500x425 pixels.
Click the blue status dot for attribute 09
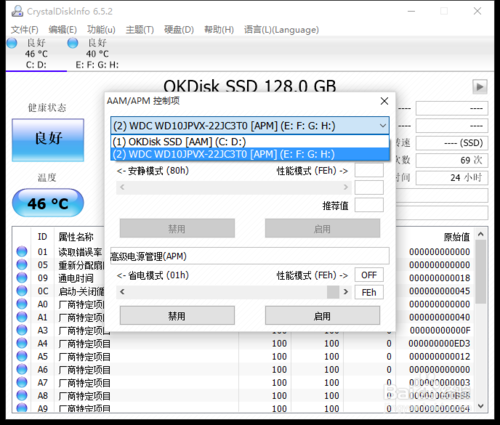[22, 278]
